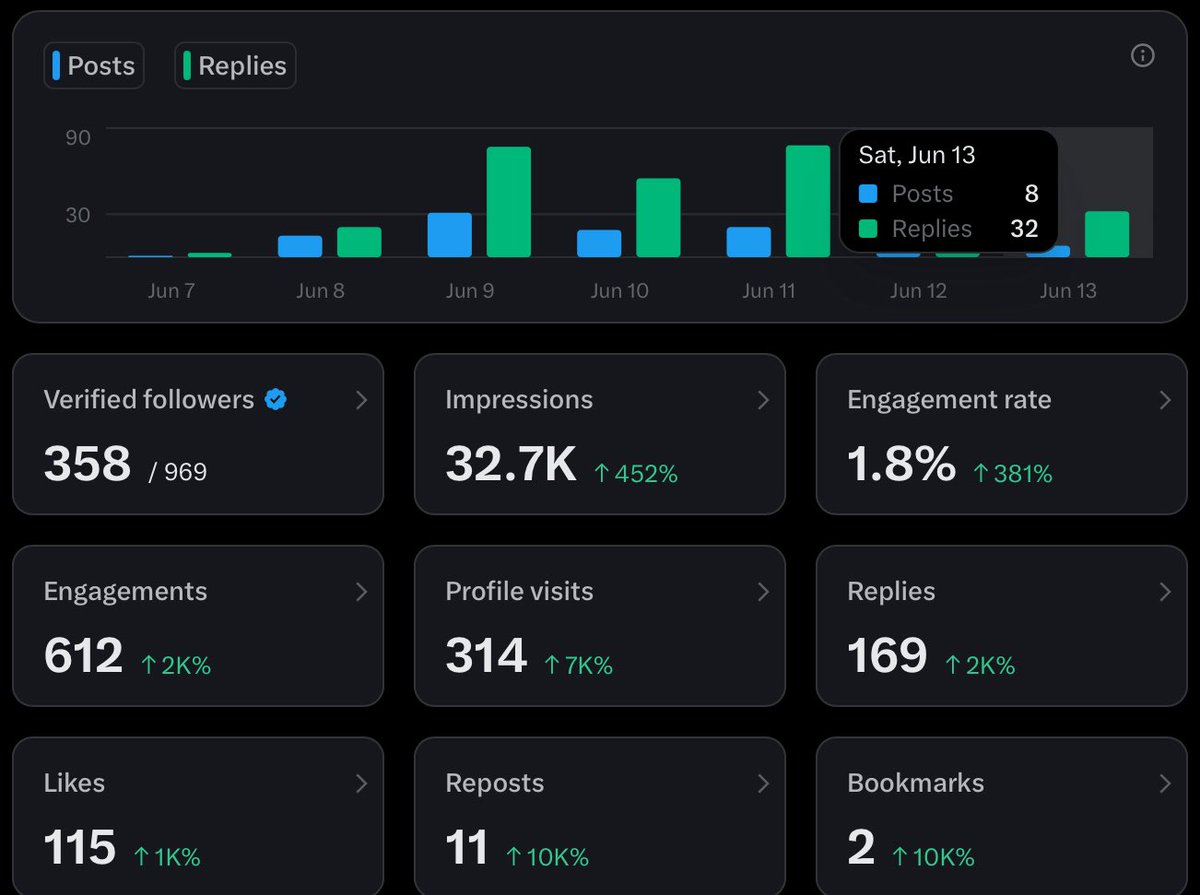The height and width of the screenshot is (895, 1200).
Task: Open the chart info icon
Action: click(x=1142, y=56)
